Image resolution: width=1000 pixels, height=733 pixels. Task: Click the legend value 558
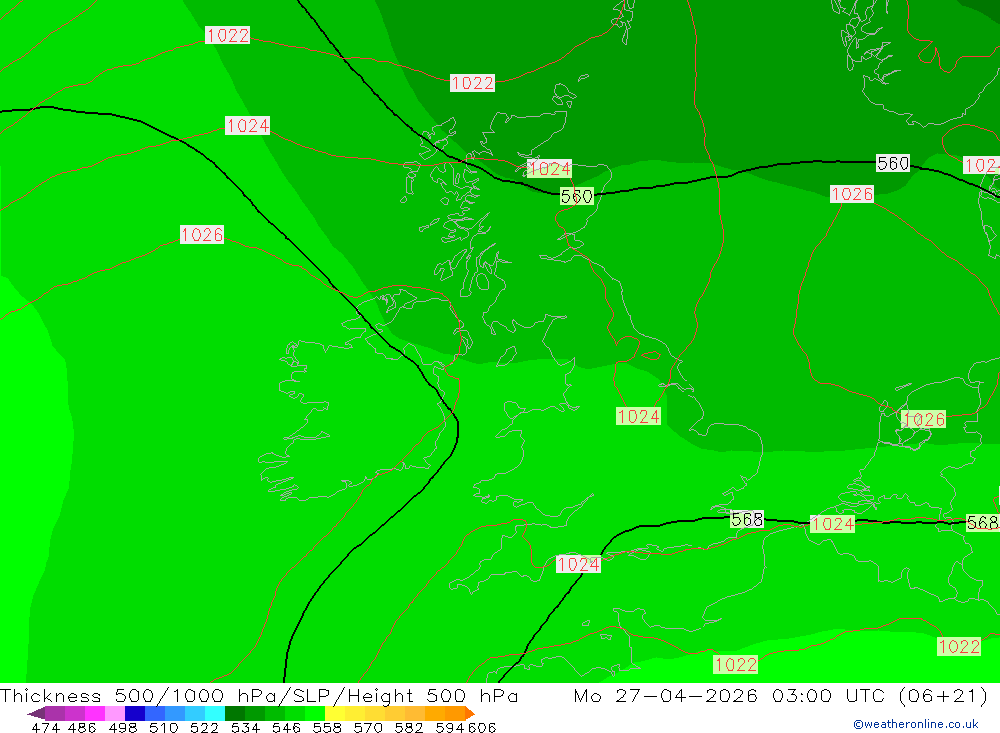[327, 728]
